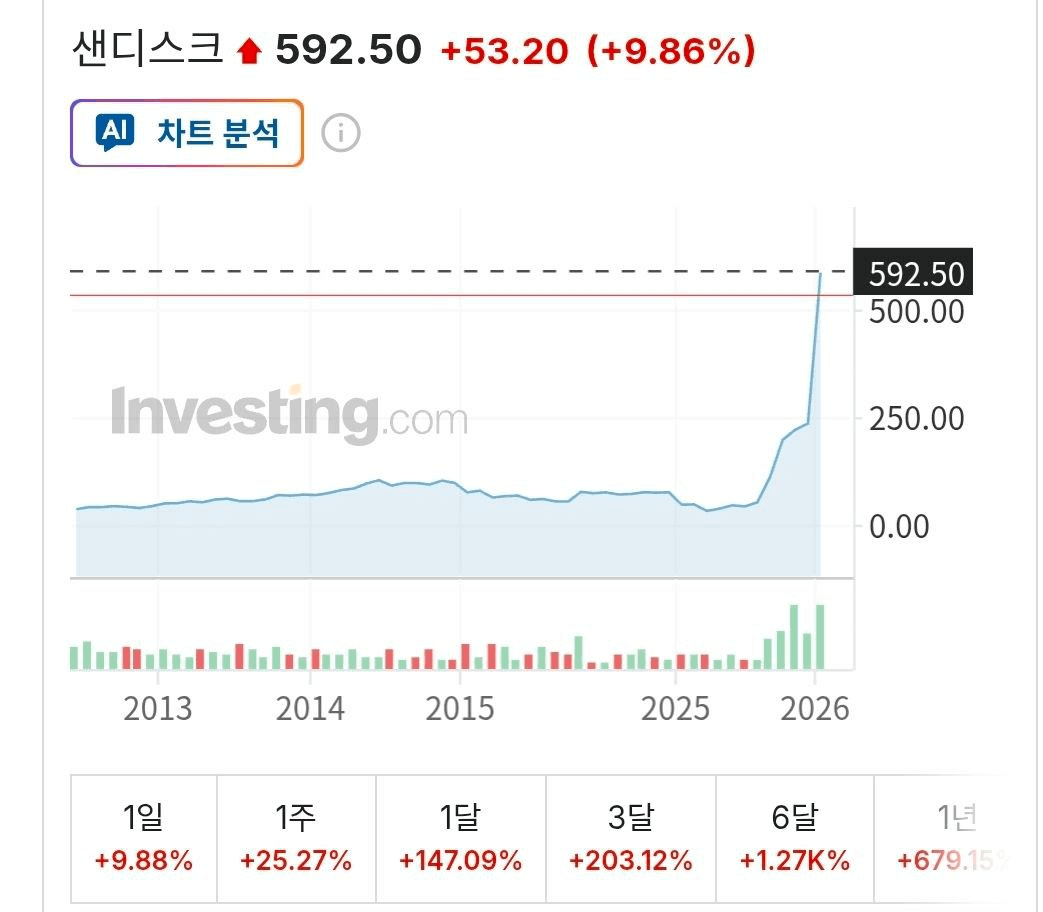This screenshot has height=912, width=1043.
Task: Select the 1일 period tab
Action: 144,838
